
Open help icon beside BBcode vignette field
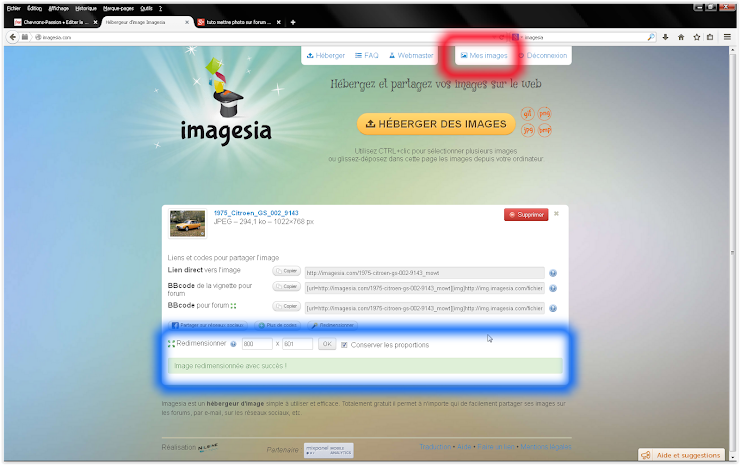(553, 288)
